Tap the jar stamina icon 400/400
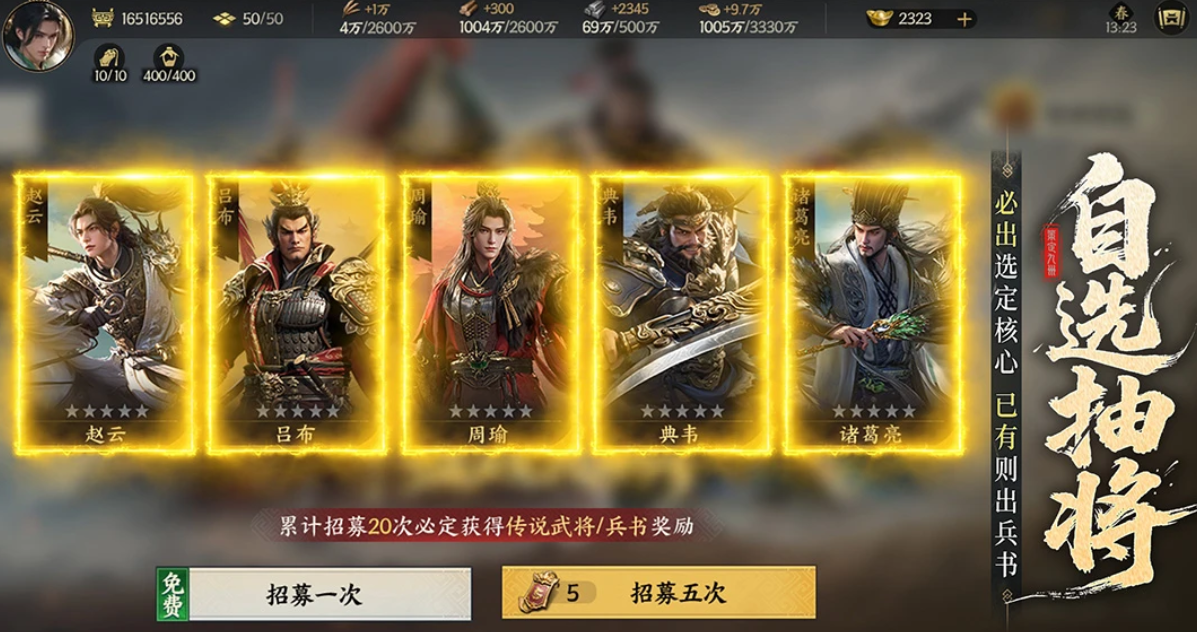Image resolution: width=1197 pixels, height=632 pixels. (168, 57)
